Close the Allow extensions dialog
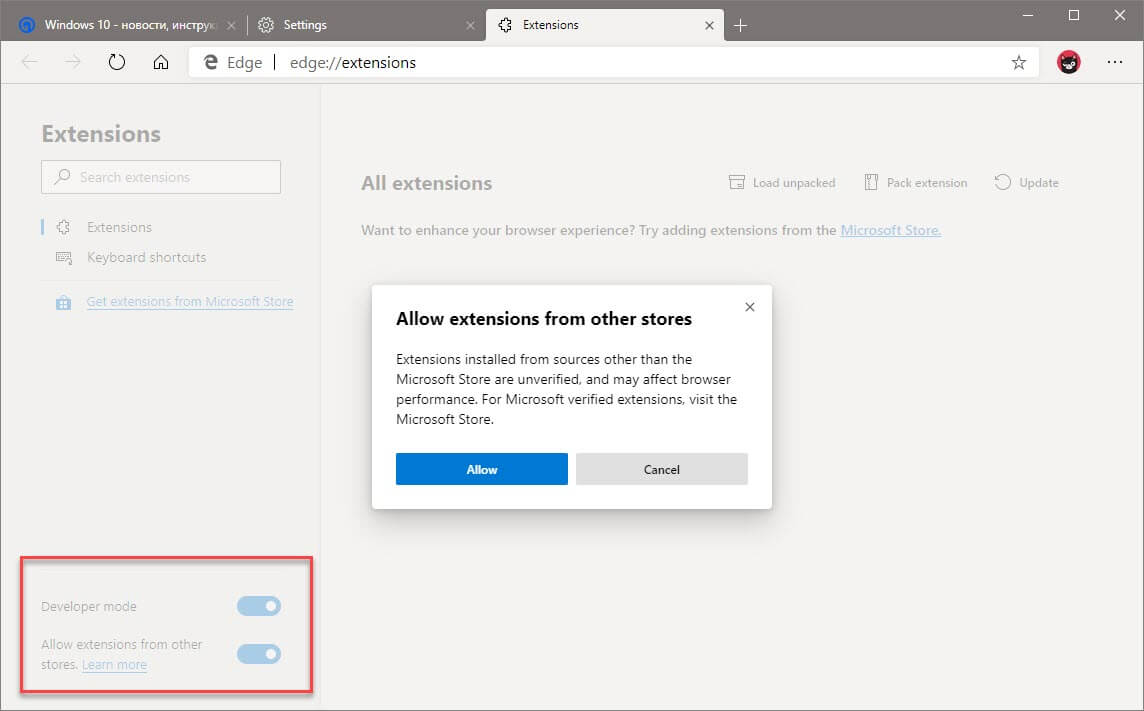Image resolution: width=1144 pixels, height=711 pixels. [x=749, y=307]
